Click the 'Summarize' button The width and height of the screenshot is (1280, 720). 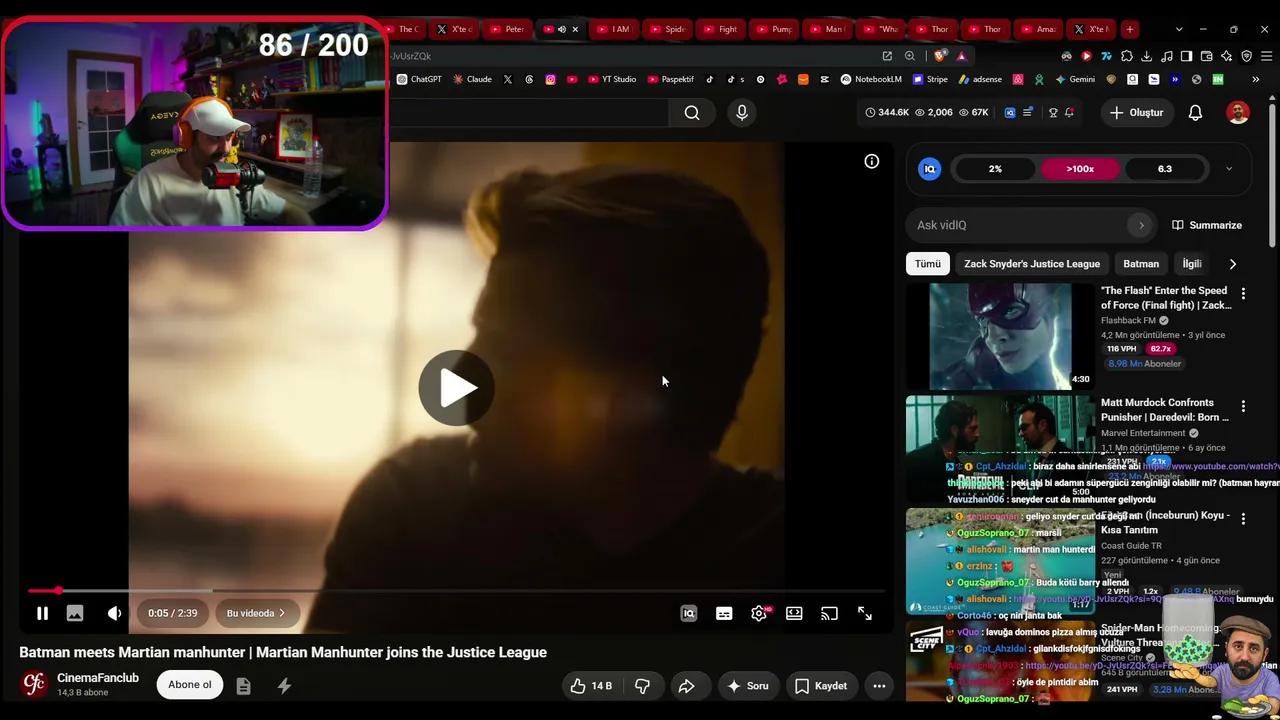1207,225
